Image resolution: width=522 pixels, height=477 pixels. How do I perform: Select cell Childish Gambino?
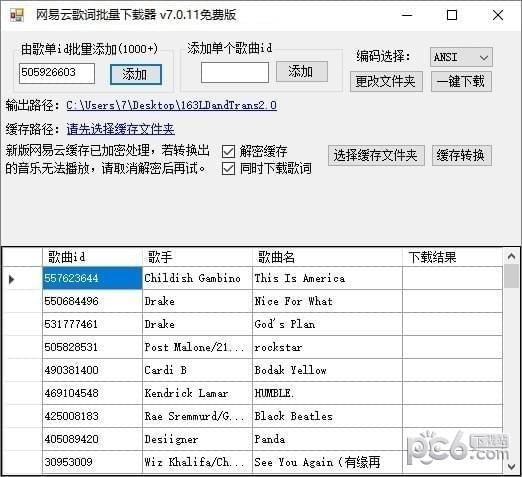pos(197,278)
